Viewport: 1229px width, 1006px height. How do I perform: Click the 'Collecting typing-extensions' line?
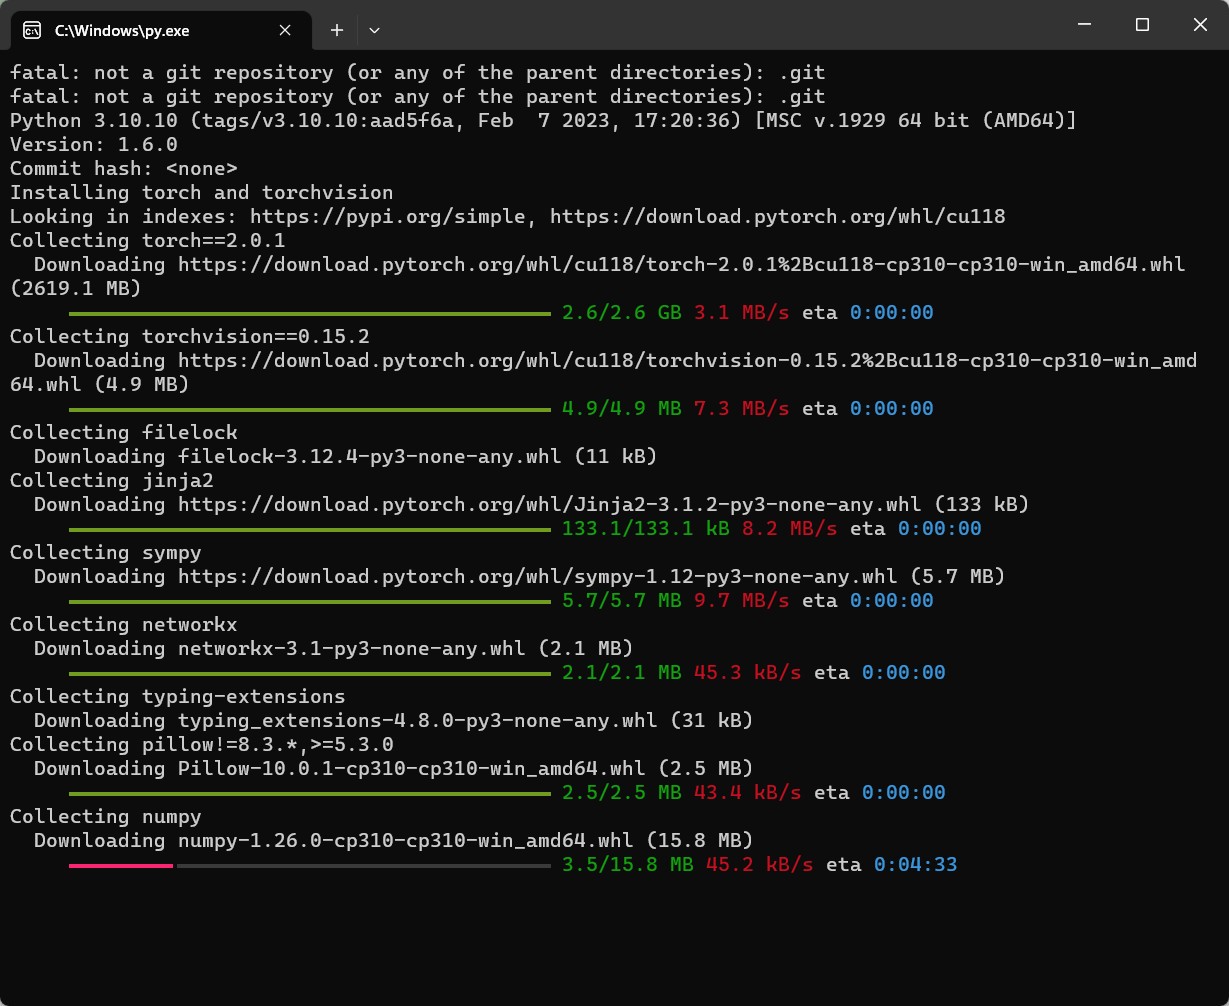pos(178,697)
